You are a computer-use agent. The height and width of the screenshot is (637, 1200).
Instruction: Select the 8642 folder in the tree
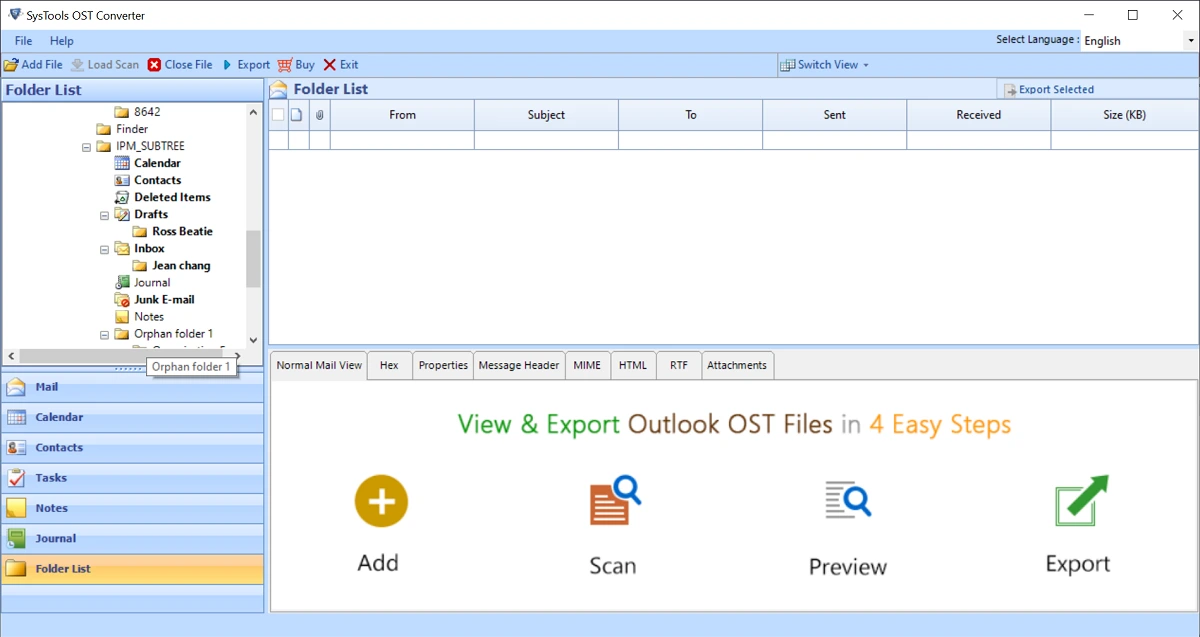(x=147, y=112)
